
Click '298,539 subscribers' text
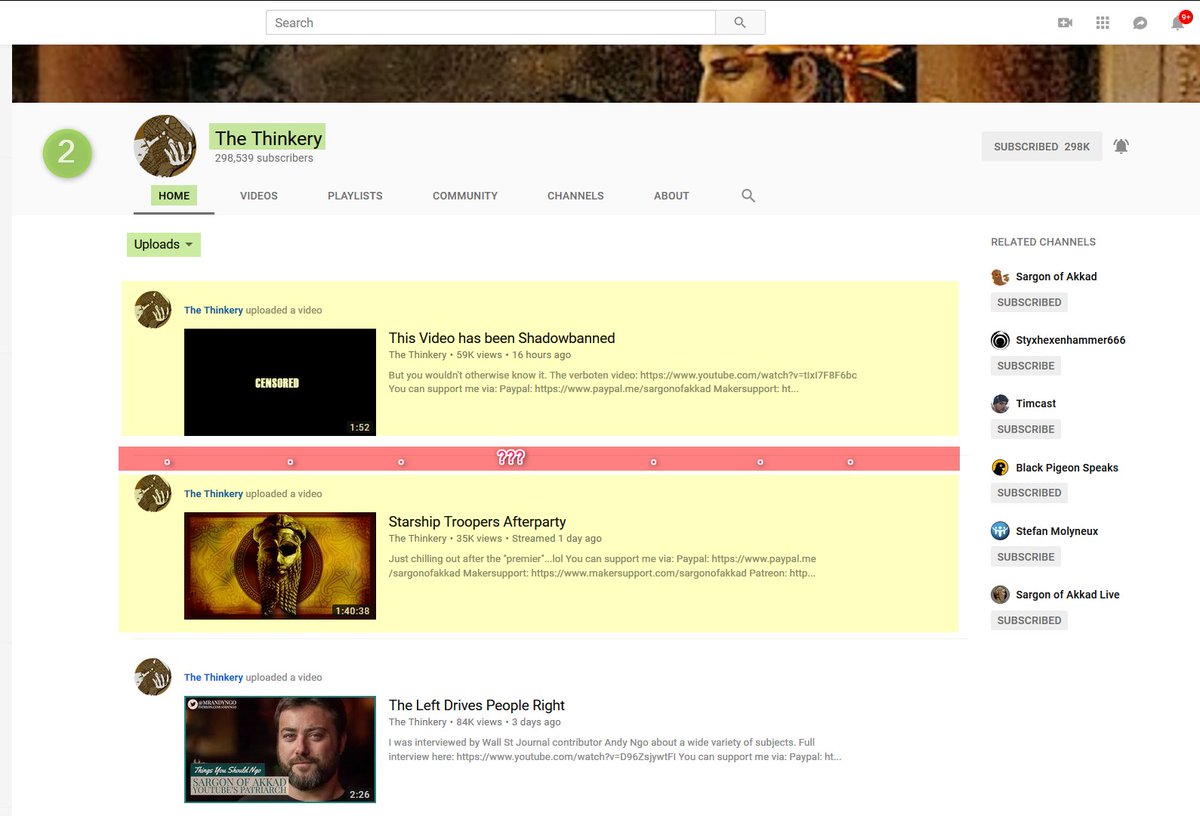coord(264,158)
